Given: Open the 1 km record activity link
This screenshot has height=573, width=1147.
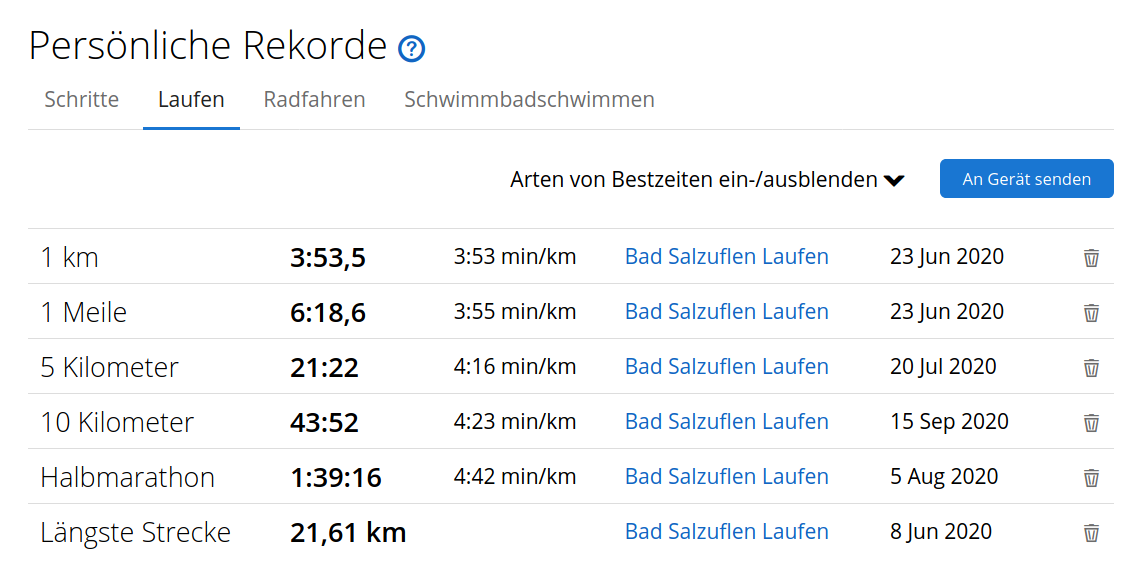Looking at the screenshot, I should (x=726, y=257).
